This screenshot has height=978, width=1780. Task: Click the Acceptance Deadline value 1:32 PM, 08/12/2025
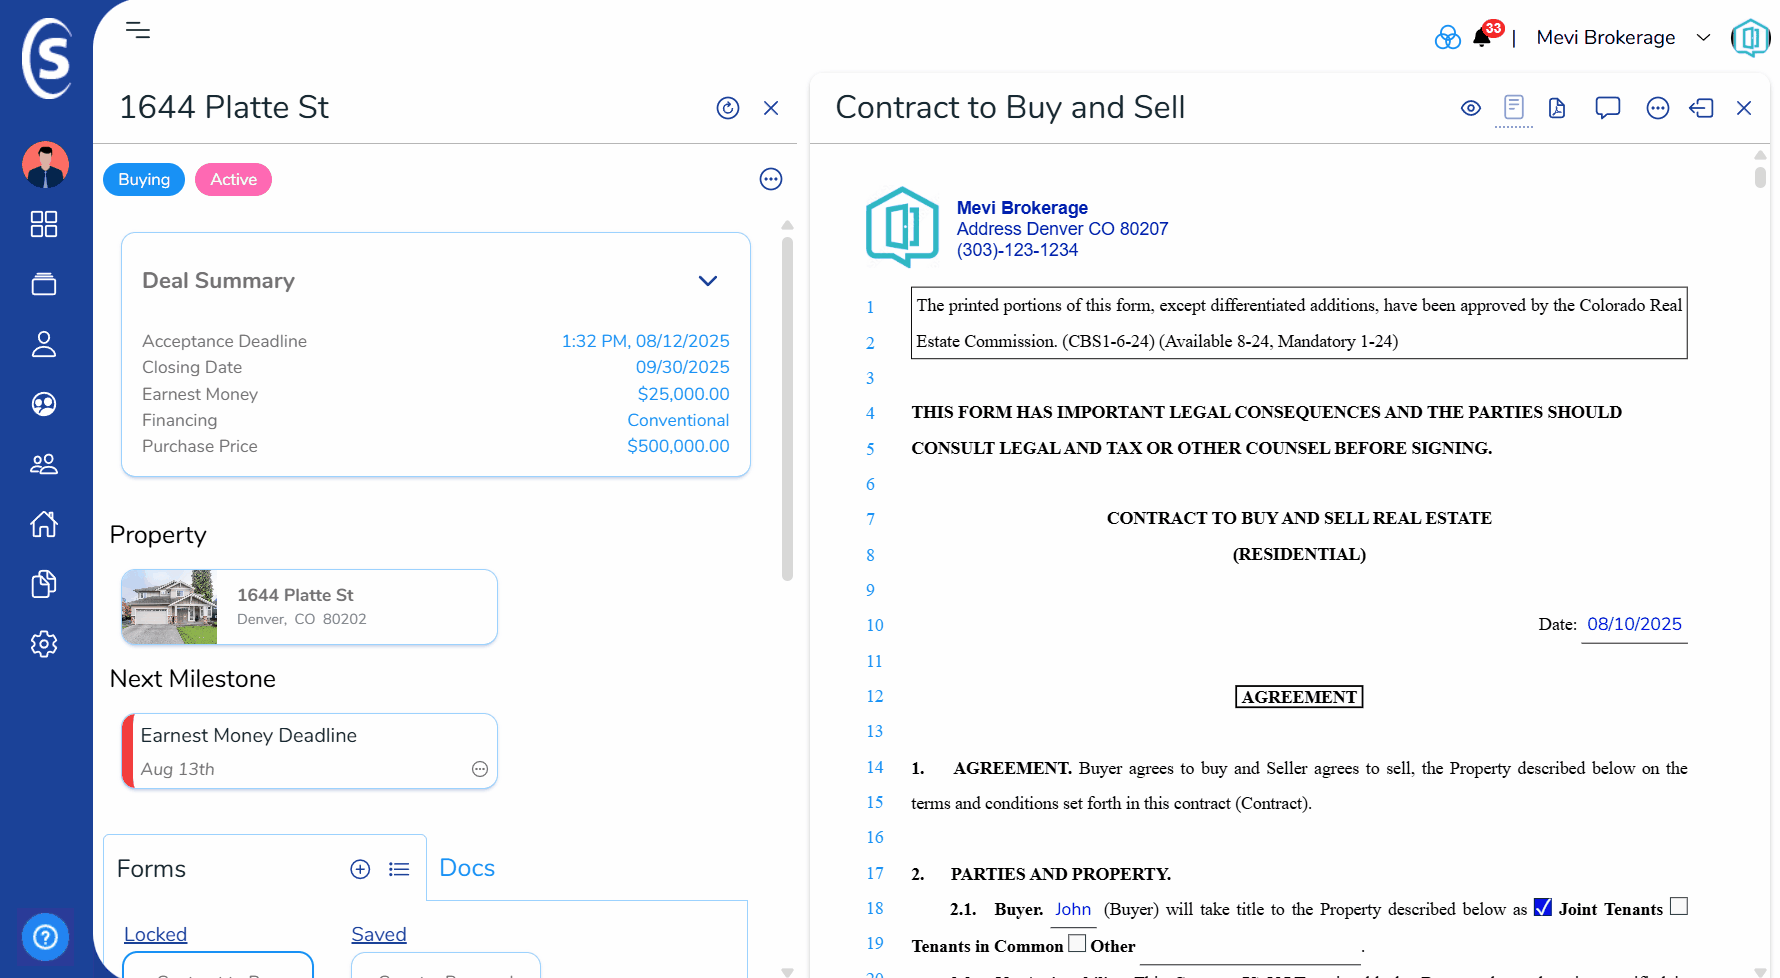point(645,341)
